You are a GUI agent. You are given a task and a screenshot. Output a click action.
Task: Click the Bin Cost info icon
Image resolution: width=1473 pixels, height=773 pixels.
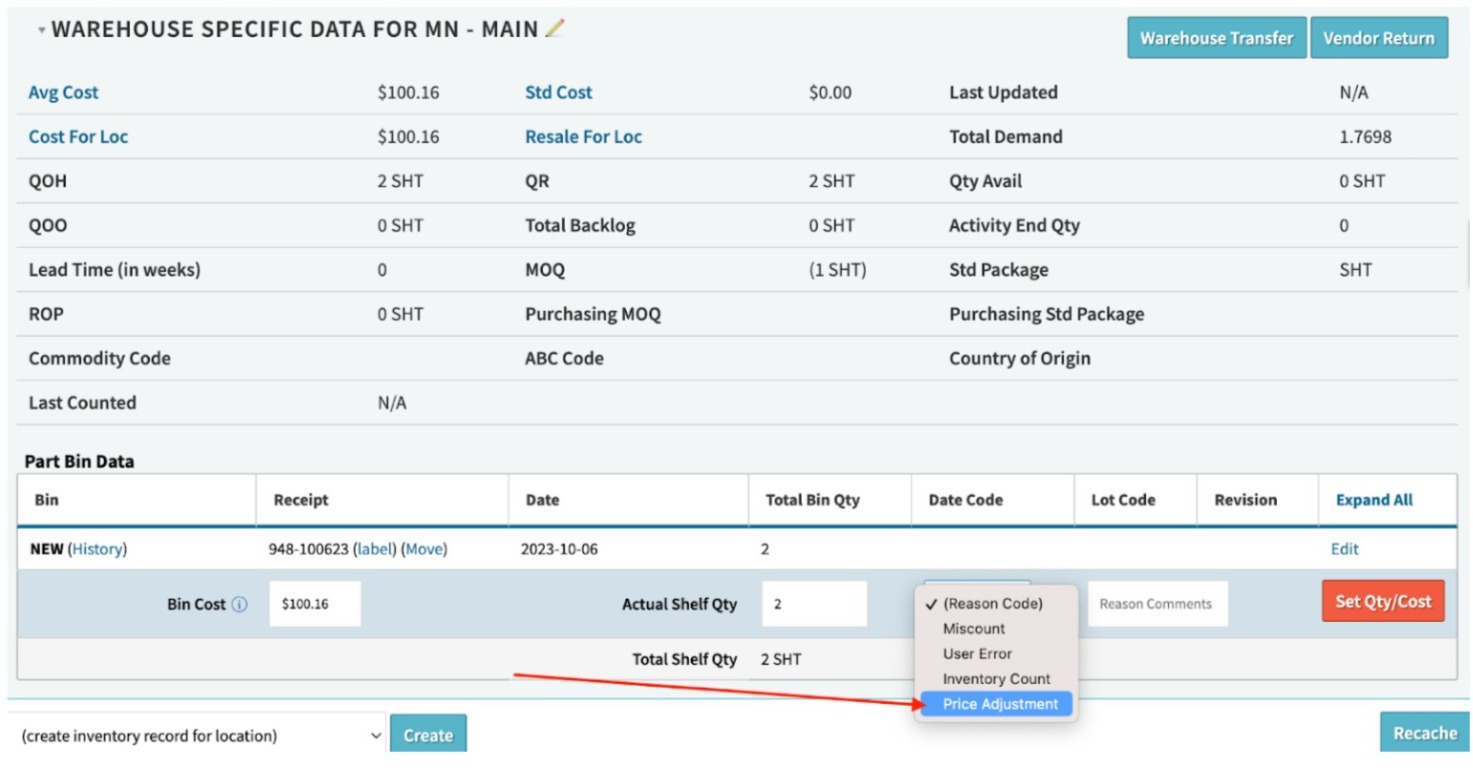pos(239,604)
